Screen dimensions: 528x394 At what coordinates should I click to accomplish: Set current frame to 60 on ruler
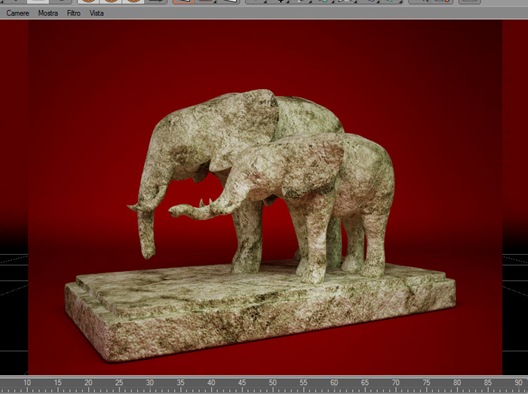[334, 383]
